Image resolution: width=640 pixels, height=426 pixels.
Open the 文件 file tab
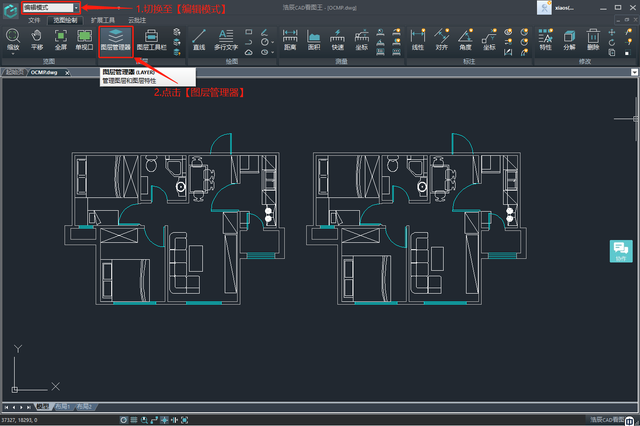click(x=35, y=20)
